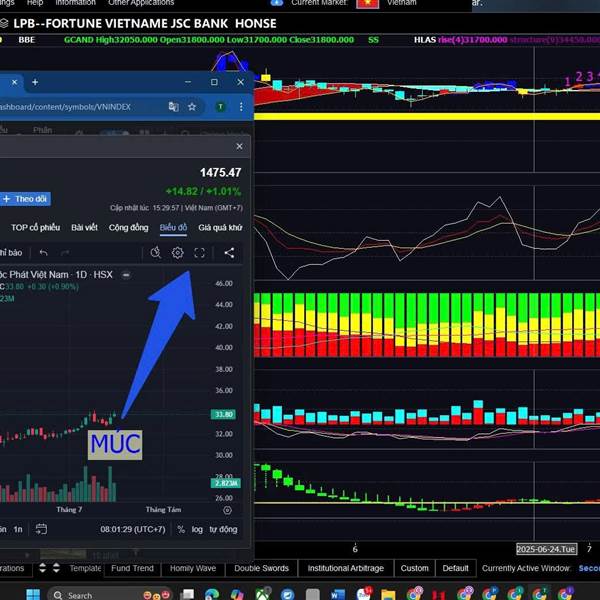Open browser profile avatar T
The image size is (600, 600).
coord(220,107)
